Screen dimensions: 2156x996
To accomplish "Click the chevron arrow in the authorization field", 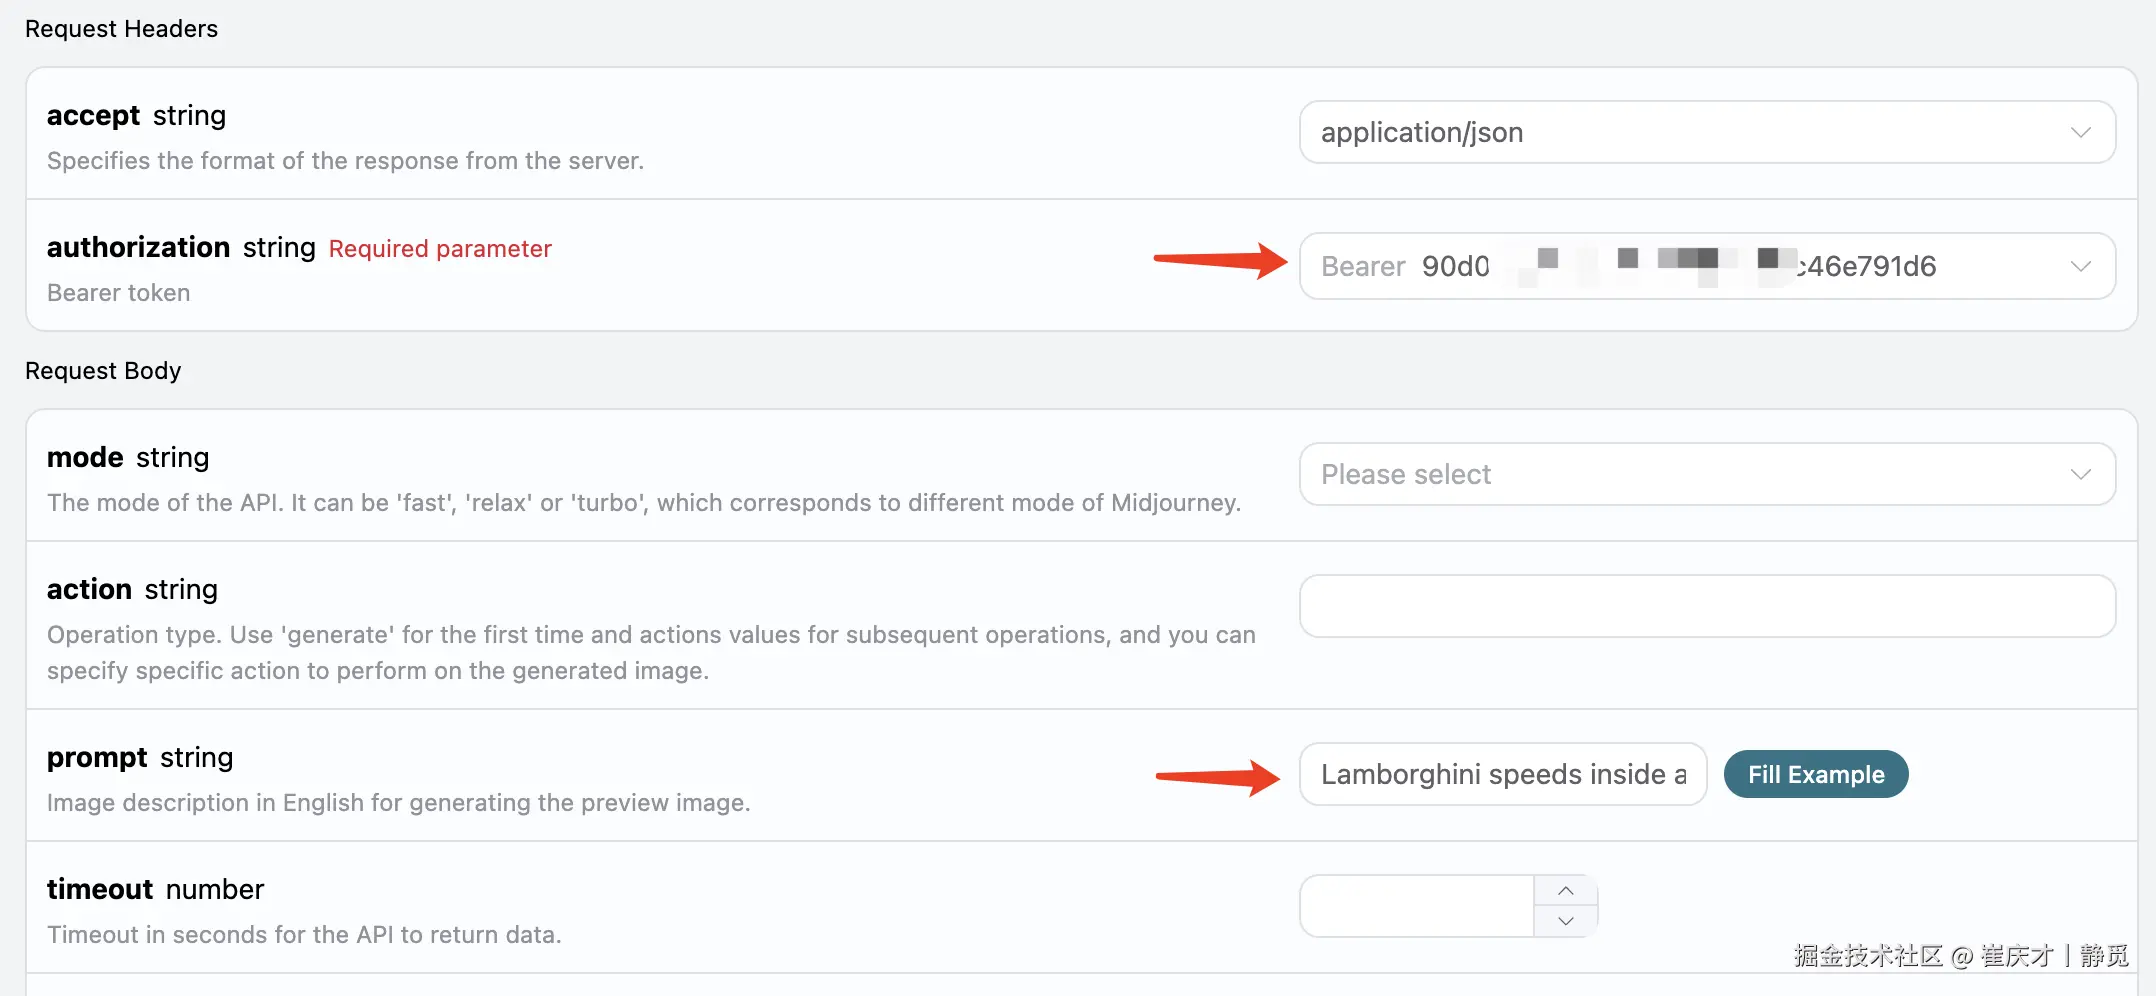I will coord(2080,266).
